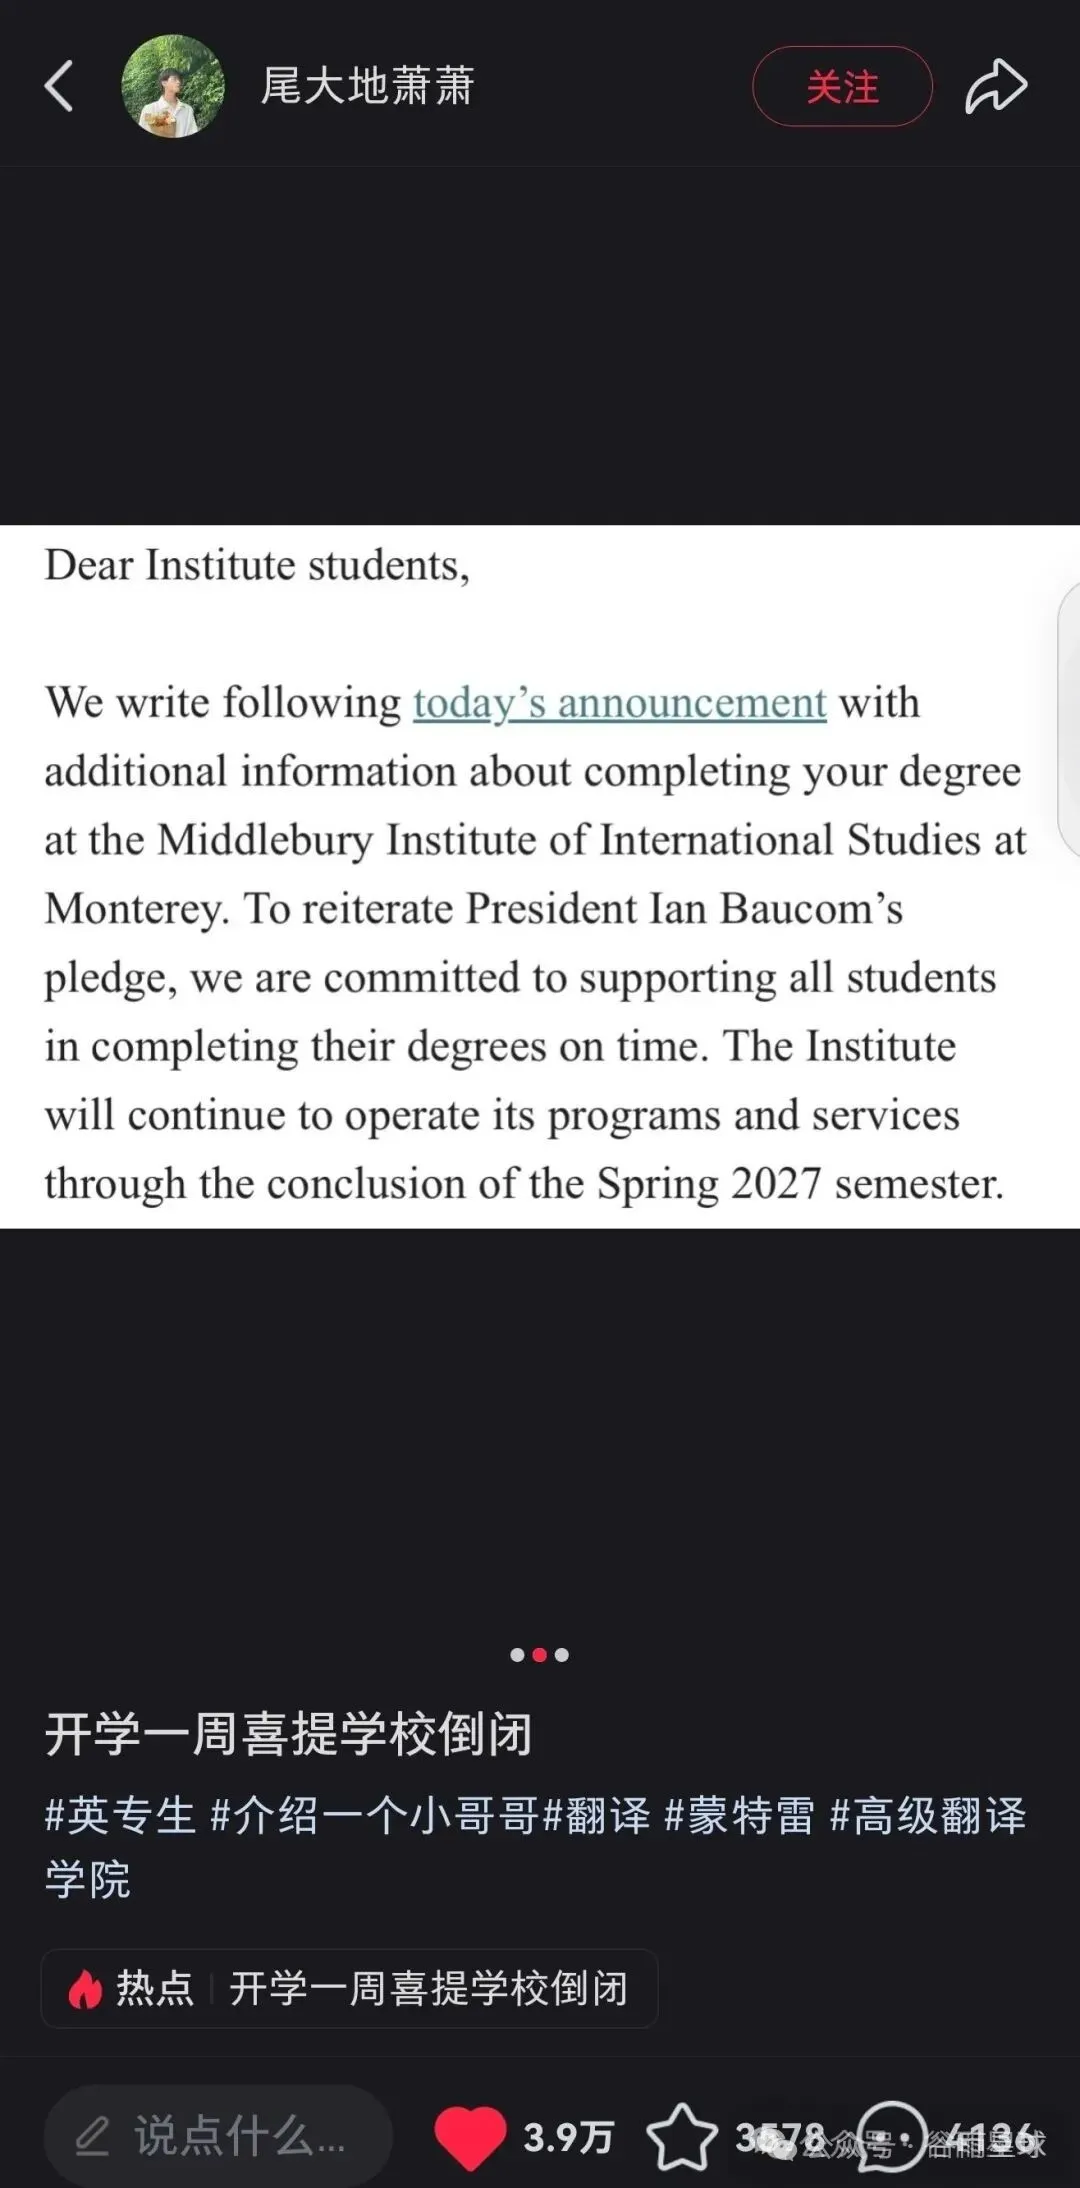
Task: Open hashtag #蒙特雷
Action: (x=740, y=1815)
